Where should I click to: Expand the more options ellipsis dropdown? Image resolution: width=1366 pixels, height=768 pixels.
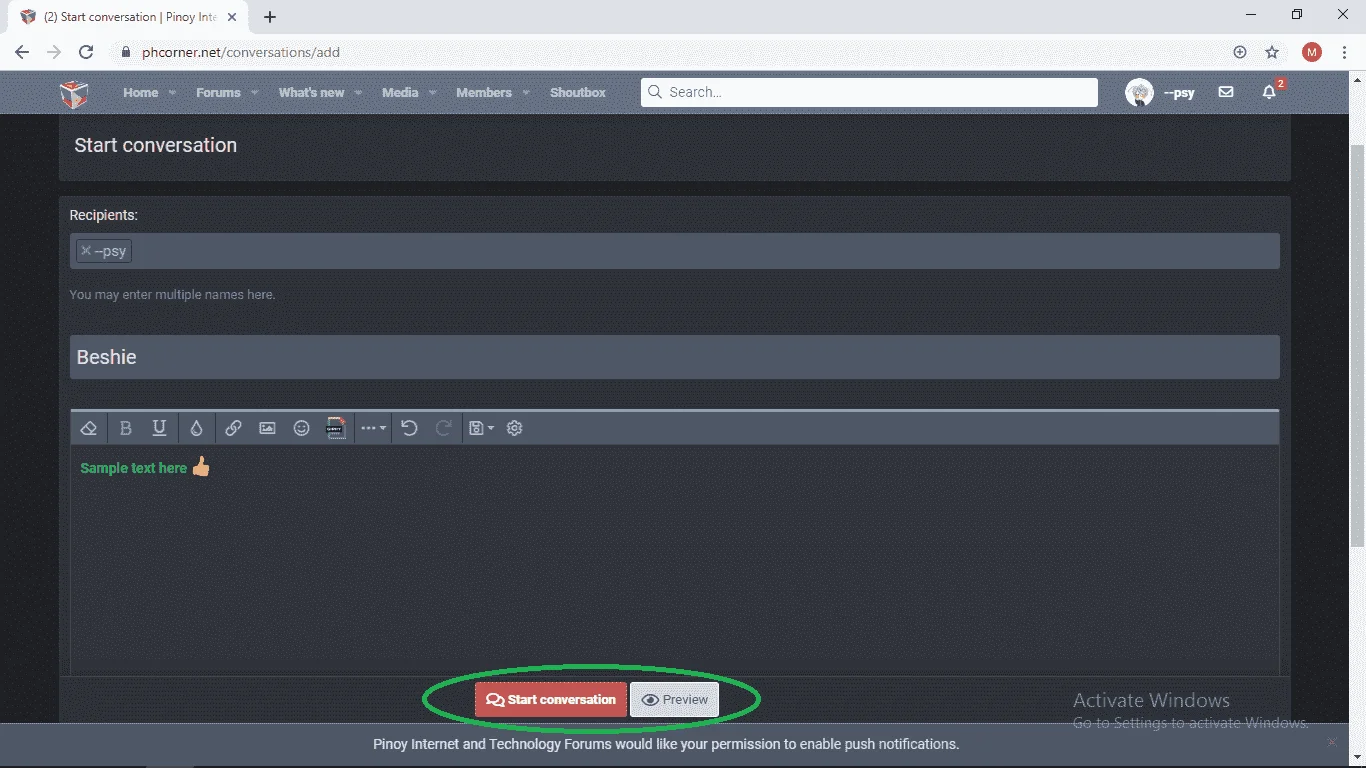tap(374, 428)
